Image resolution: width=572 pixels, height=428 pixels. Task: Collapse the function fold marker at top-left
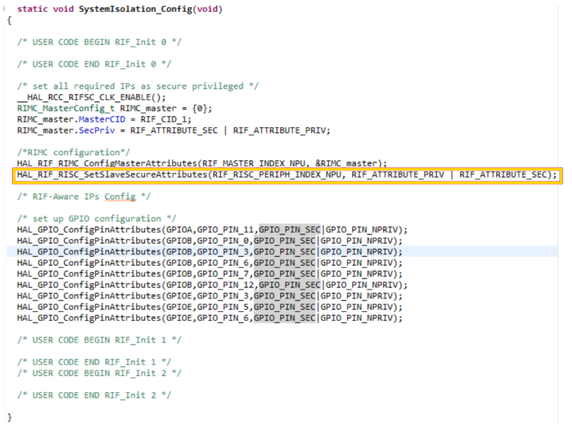click(4, 9)
